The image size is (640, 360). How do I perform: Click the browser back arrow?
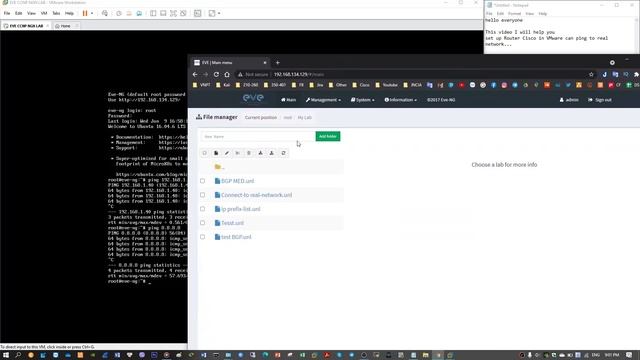tap(195, 74)
